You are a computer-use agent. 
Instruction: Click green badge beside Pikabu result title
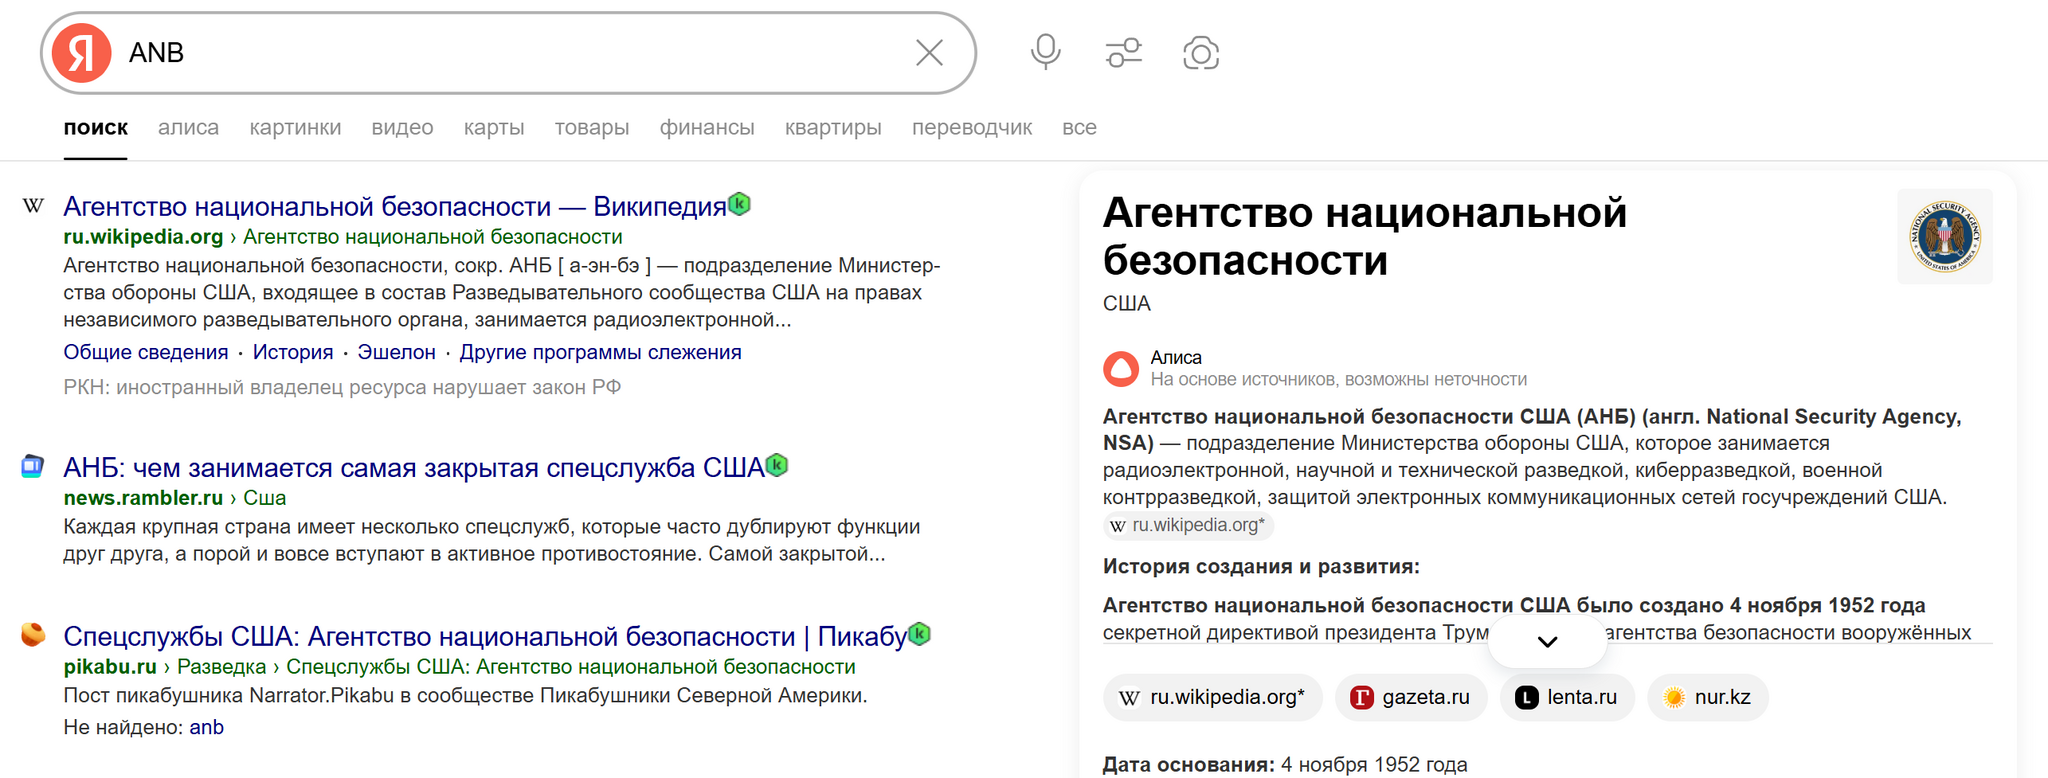pyautogui.click(x=919, y=634)
